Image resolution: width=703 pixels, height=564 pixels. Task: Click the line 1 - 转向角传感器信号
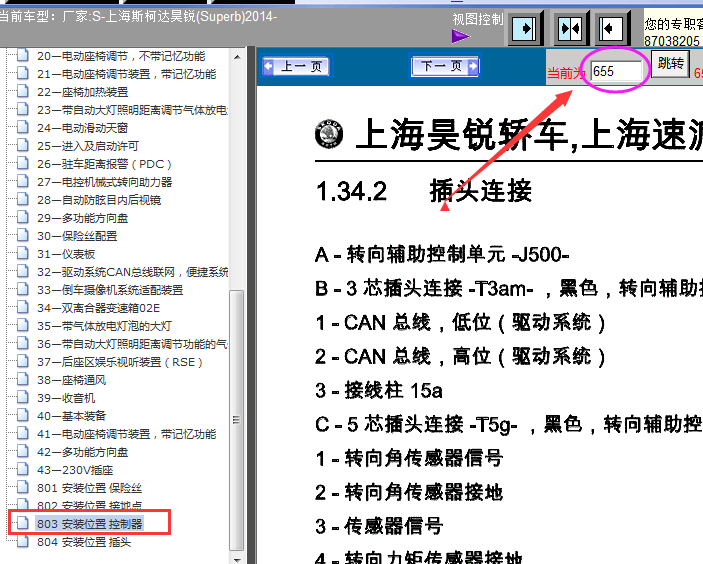(x=409, y=458)
